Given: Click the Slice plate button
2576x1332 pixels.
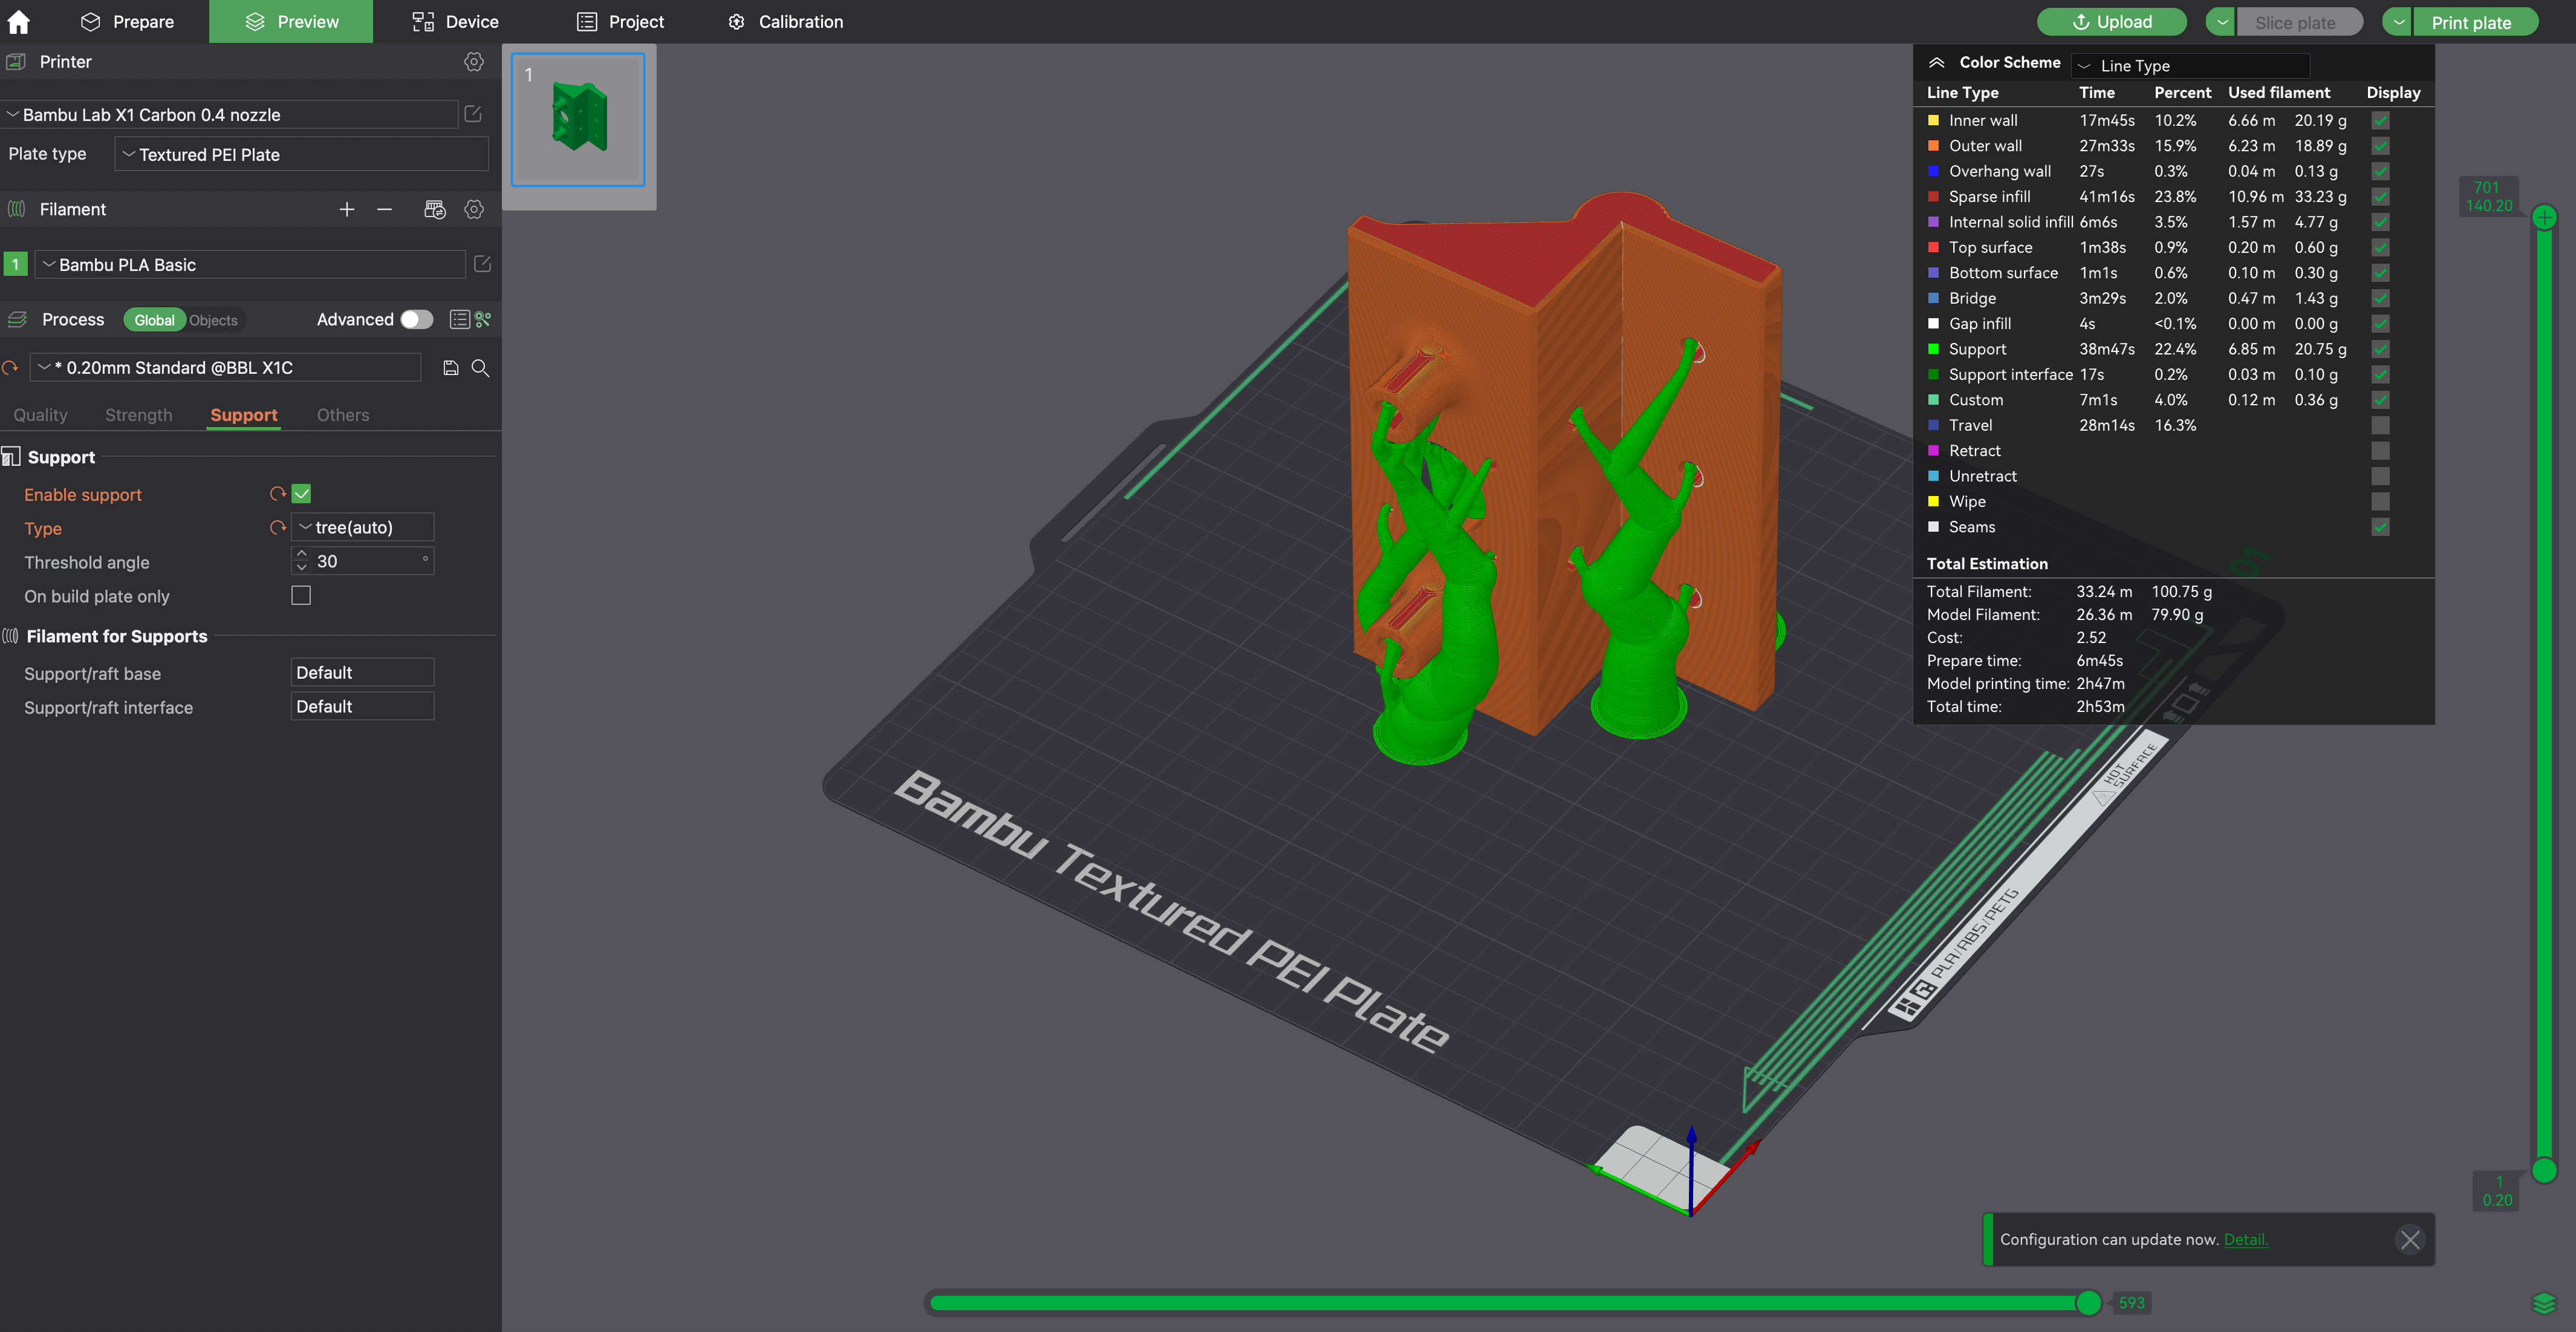Looking at the screenshot, I should 2299,21.
